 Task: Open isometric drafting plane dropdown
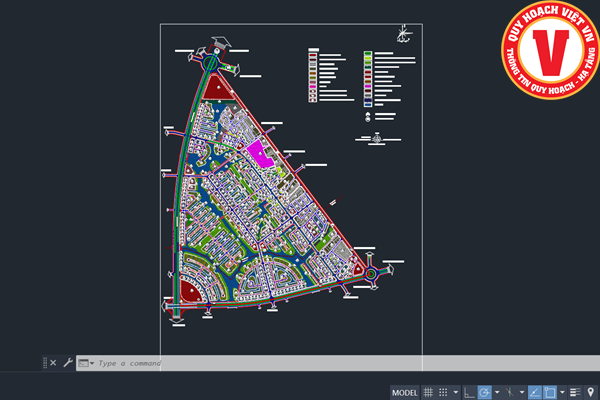tap(524, 392)
